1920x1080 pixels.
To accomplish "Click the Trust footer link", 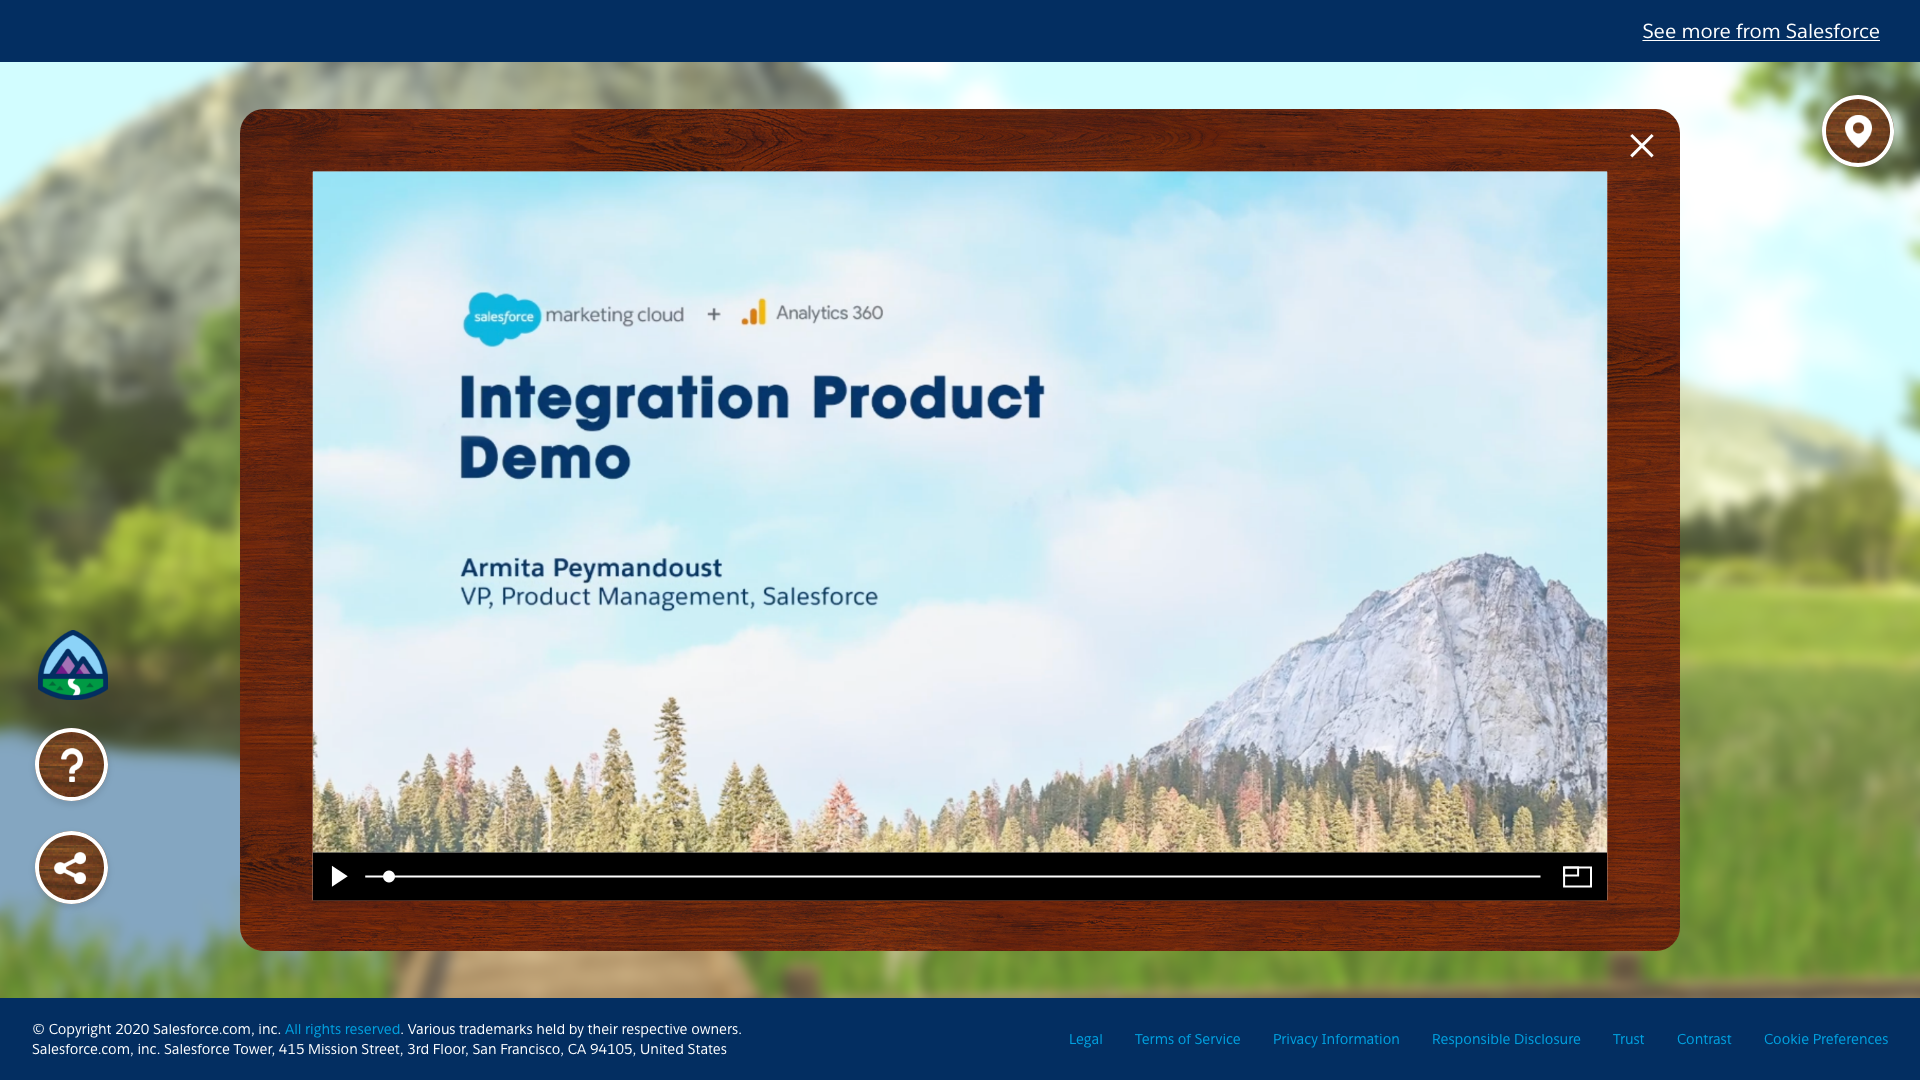I will 1628,1039.
